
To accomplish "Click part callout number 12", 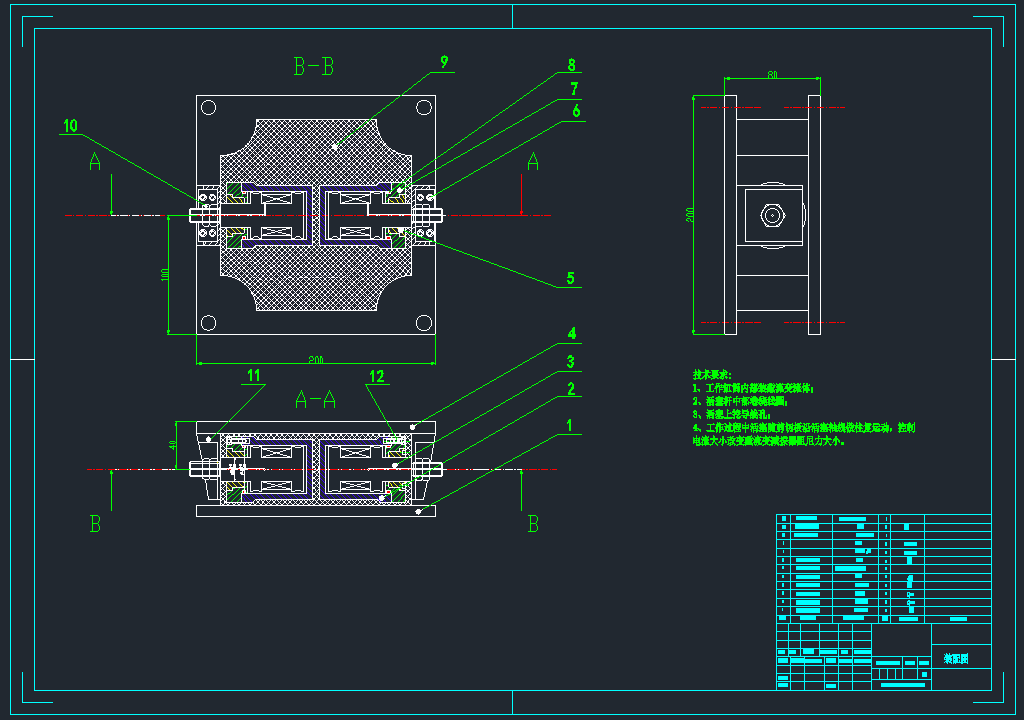I will 377,376.
